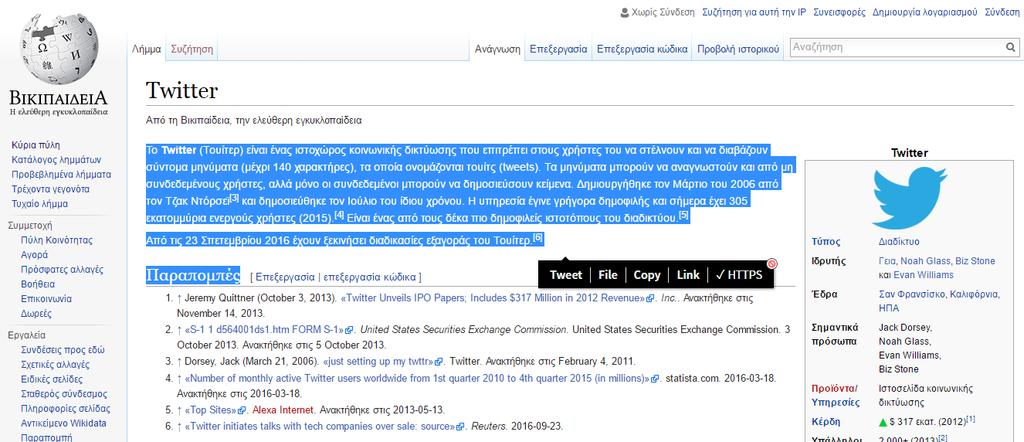The width and height of the screenshot is (1024, 442).
Task: Click Noah Glass founder link in infobox
Action: [924, 261]
